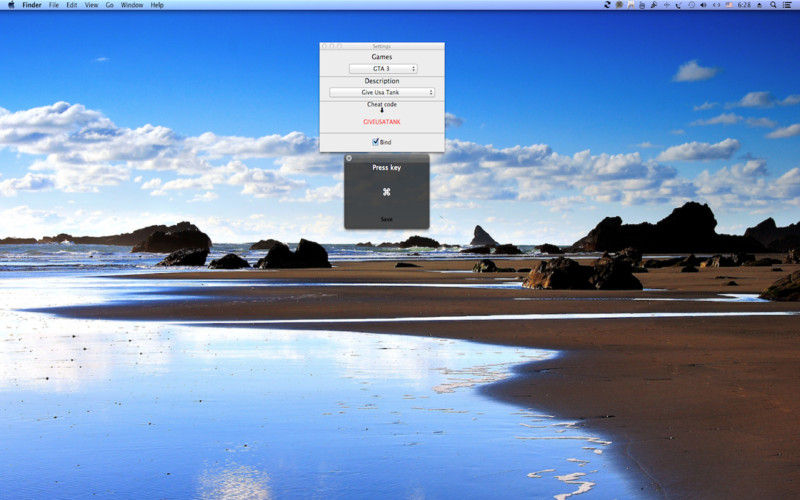This screenshot has width=800, height=500.
Task: Open the Apple menu
Action: tap(11, 5)
